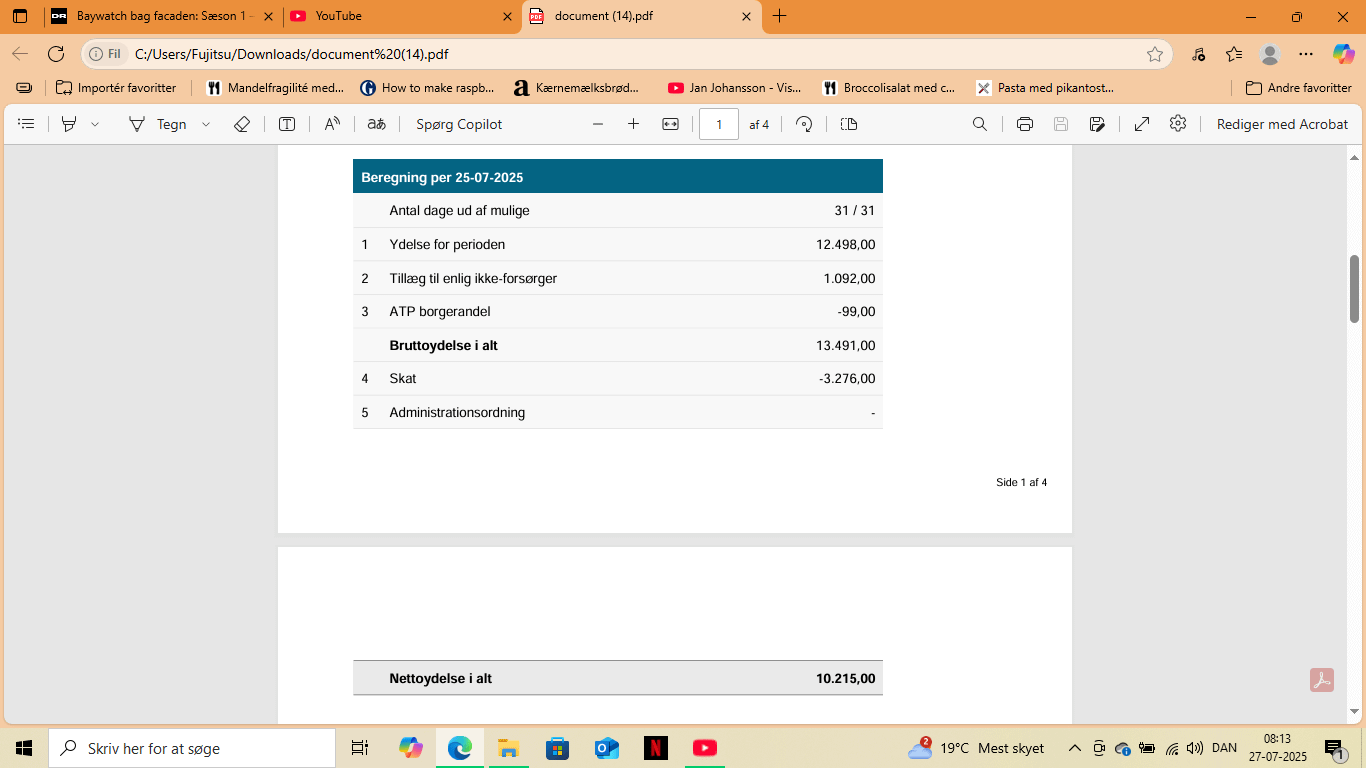Click the zoom in plus button
This screenshot has height=768, width=1366.
pyautogui.click(x=633, y=124)
